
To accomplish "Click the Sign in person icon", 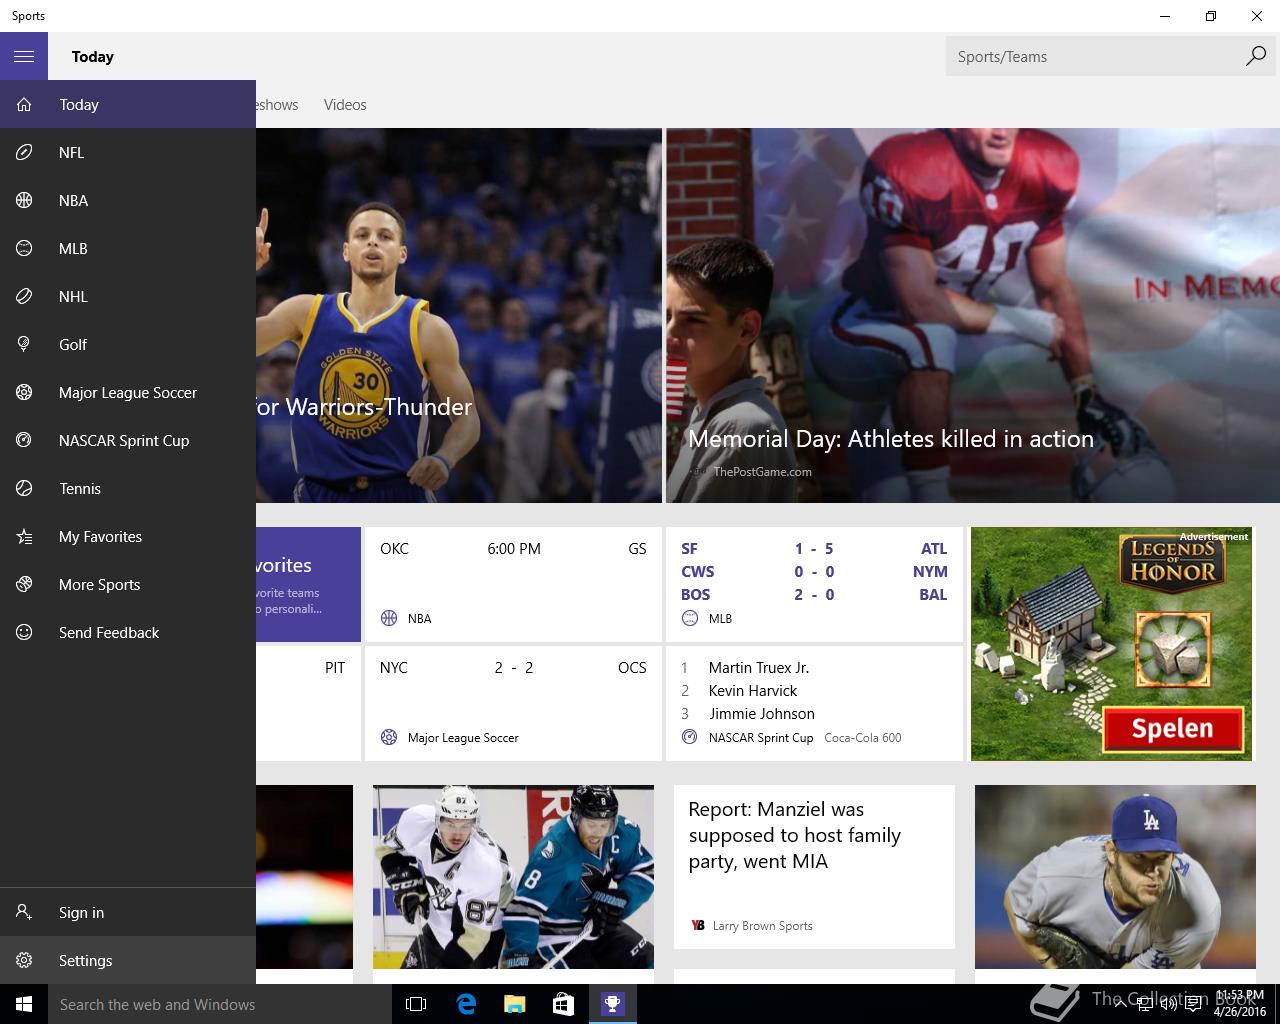I will click(24, 912).
